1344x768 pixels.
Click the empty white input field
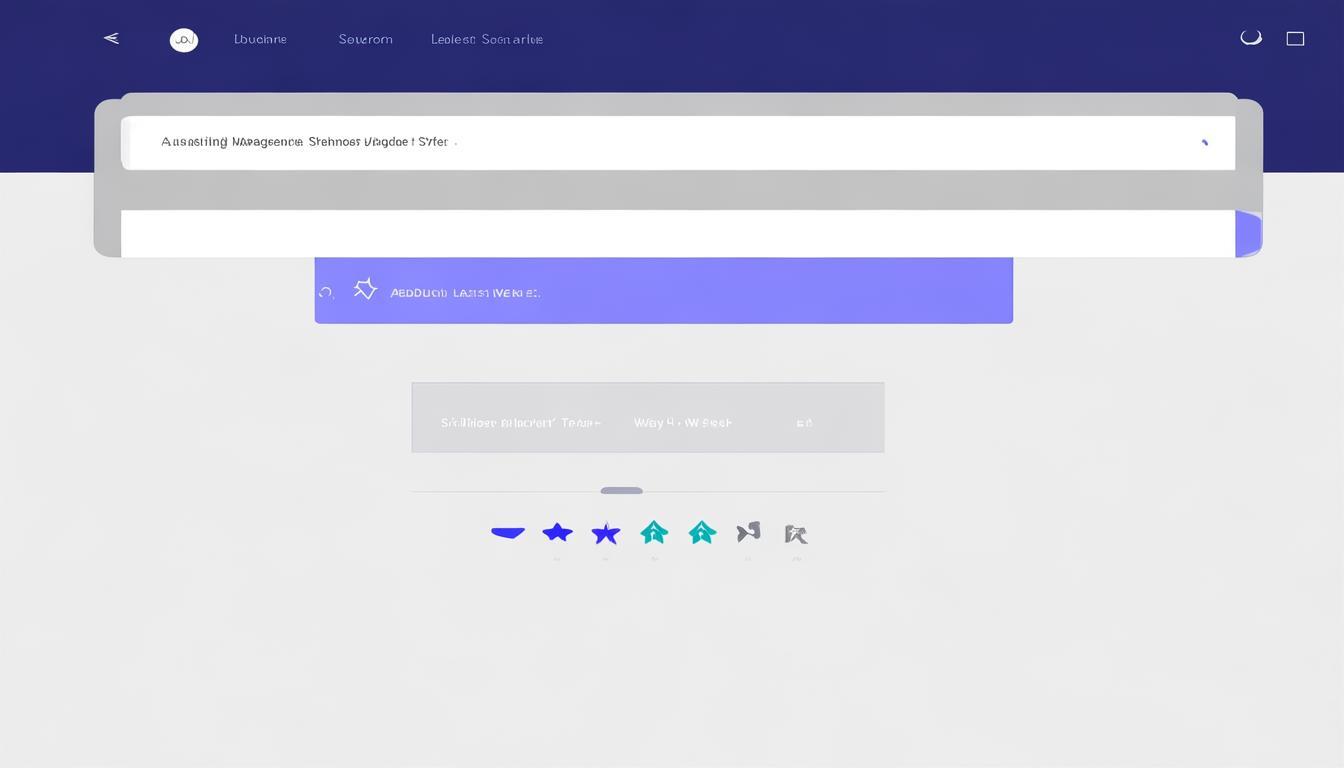coord(677,234)
